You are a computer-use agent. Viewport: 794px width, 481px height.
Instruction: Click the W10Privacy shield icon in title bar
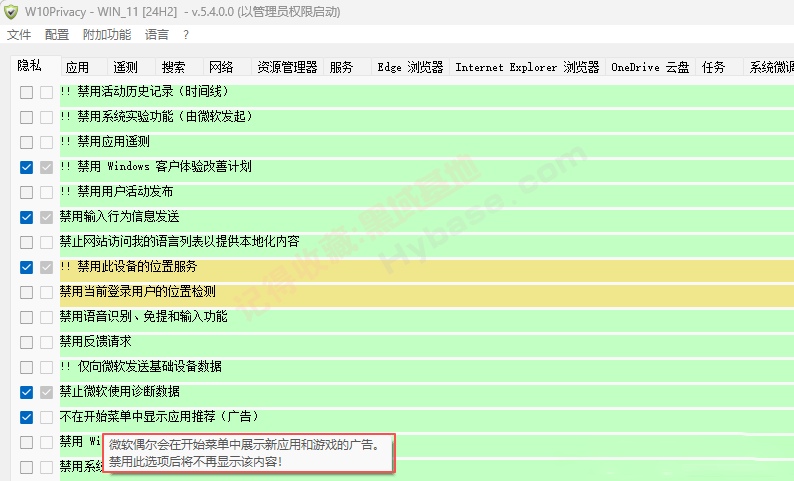point(11,12)
